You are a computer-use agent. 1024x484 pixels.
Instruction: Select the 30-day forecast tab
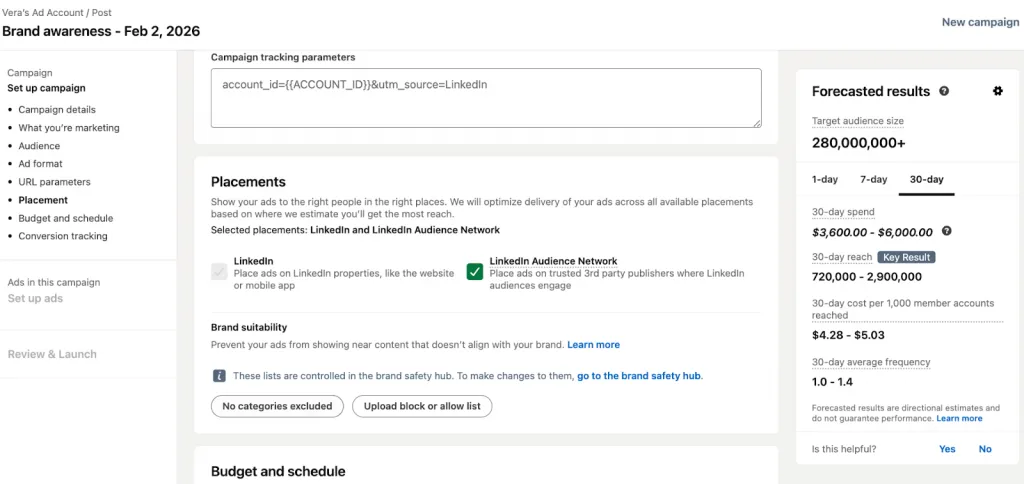926,179
